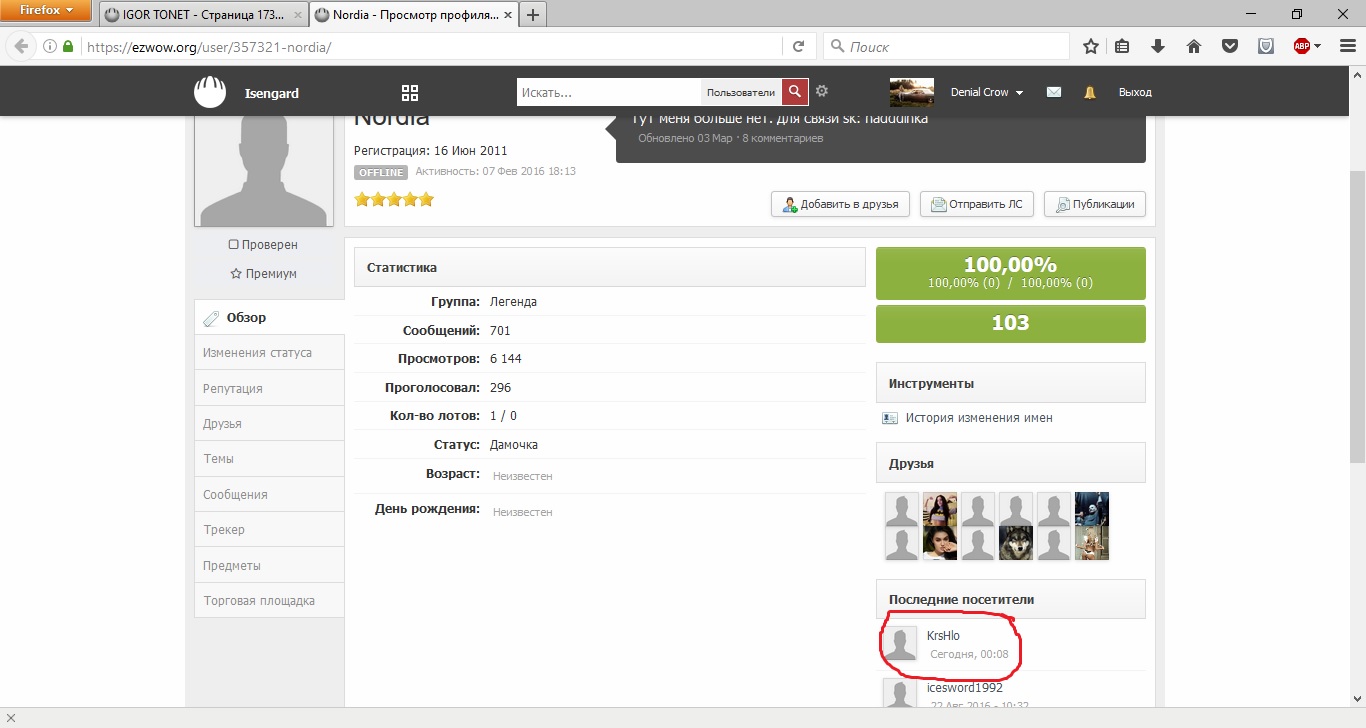This screenshot has height=728, width=1366.
Task: Click the 100,00% green reputation bar
Action: tap(1011, 273)
